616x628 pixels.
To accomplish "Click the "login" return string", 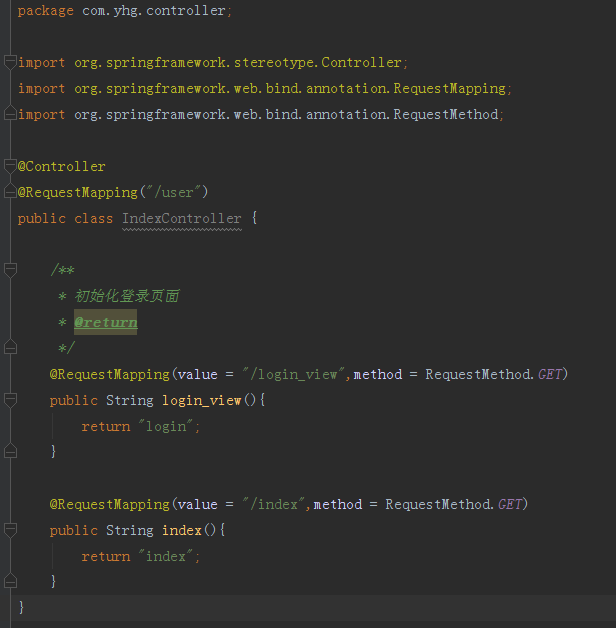I will pos(166,426).
